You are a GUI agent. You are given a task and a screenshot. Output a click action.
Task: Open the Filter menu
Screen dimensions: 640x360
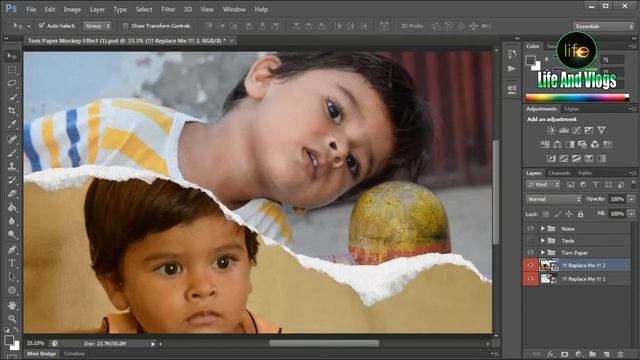pos(168,9)
